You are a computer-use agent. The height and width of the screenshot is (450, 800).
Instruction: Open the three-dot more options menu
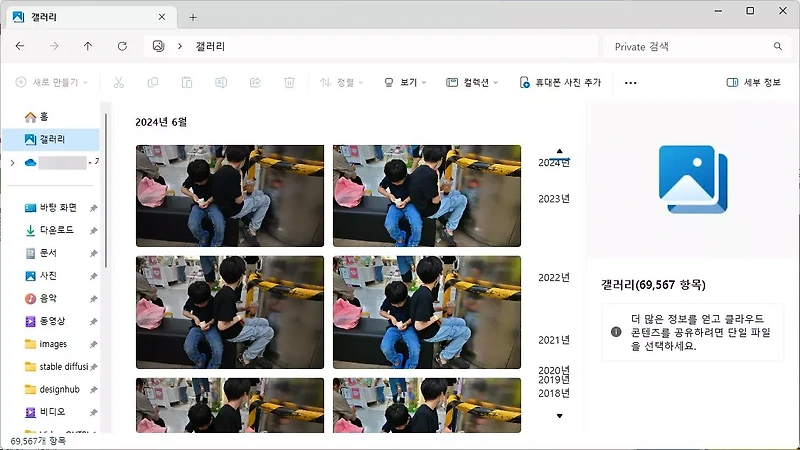631,83
